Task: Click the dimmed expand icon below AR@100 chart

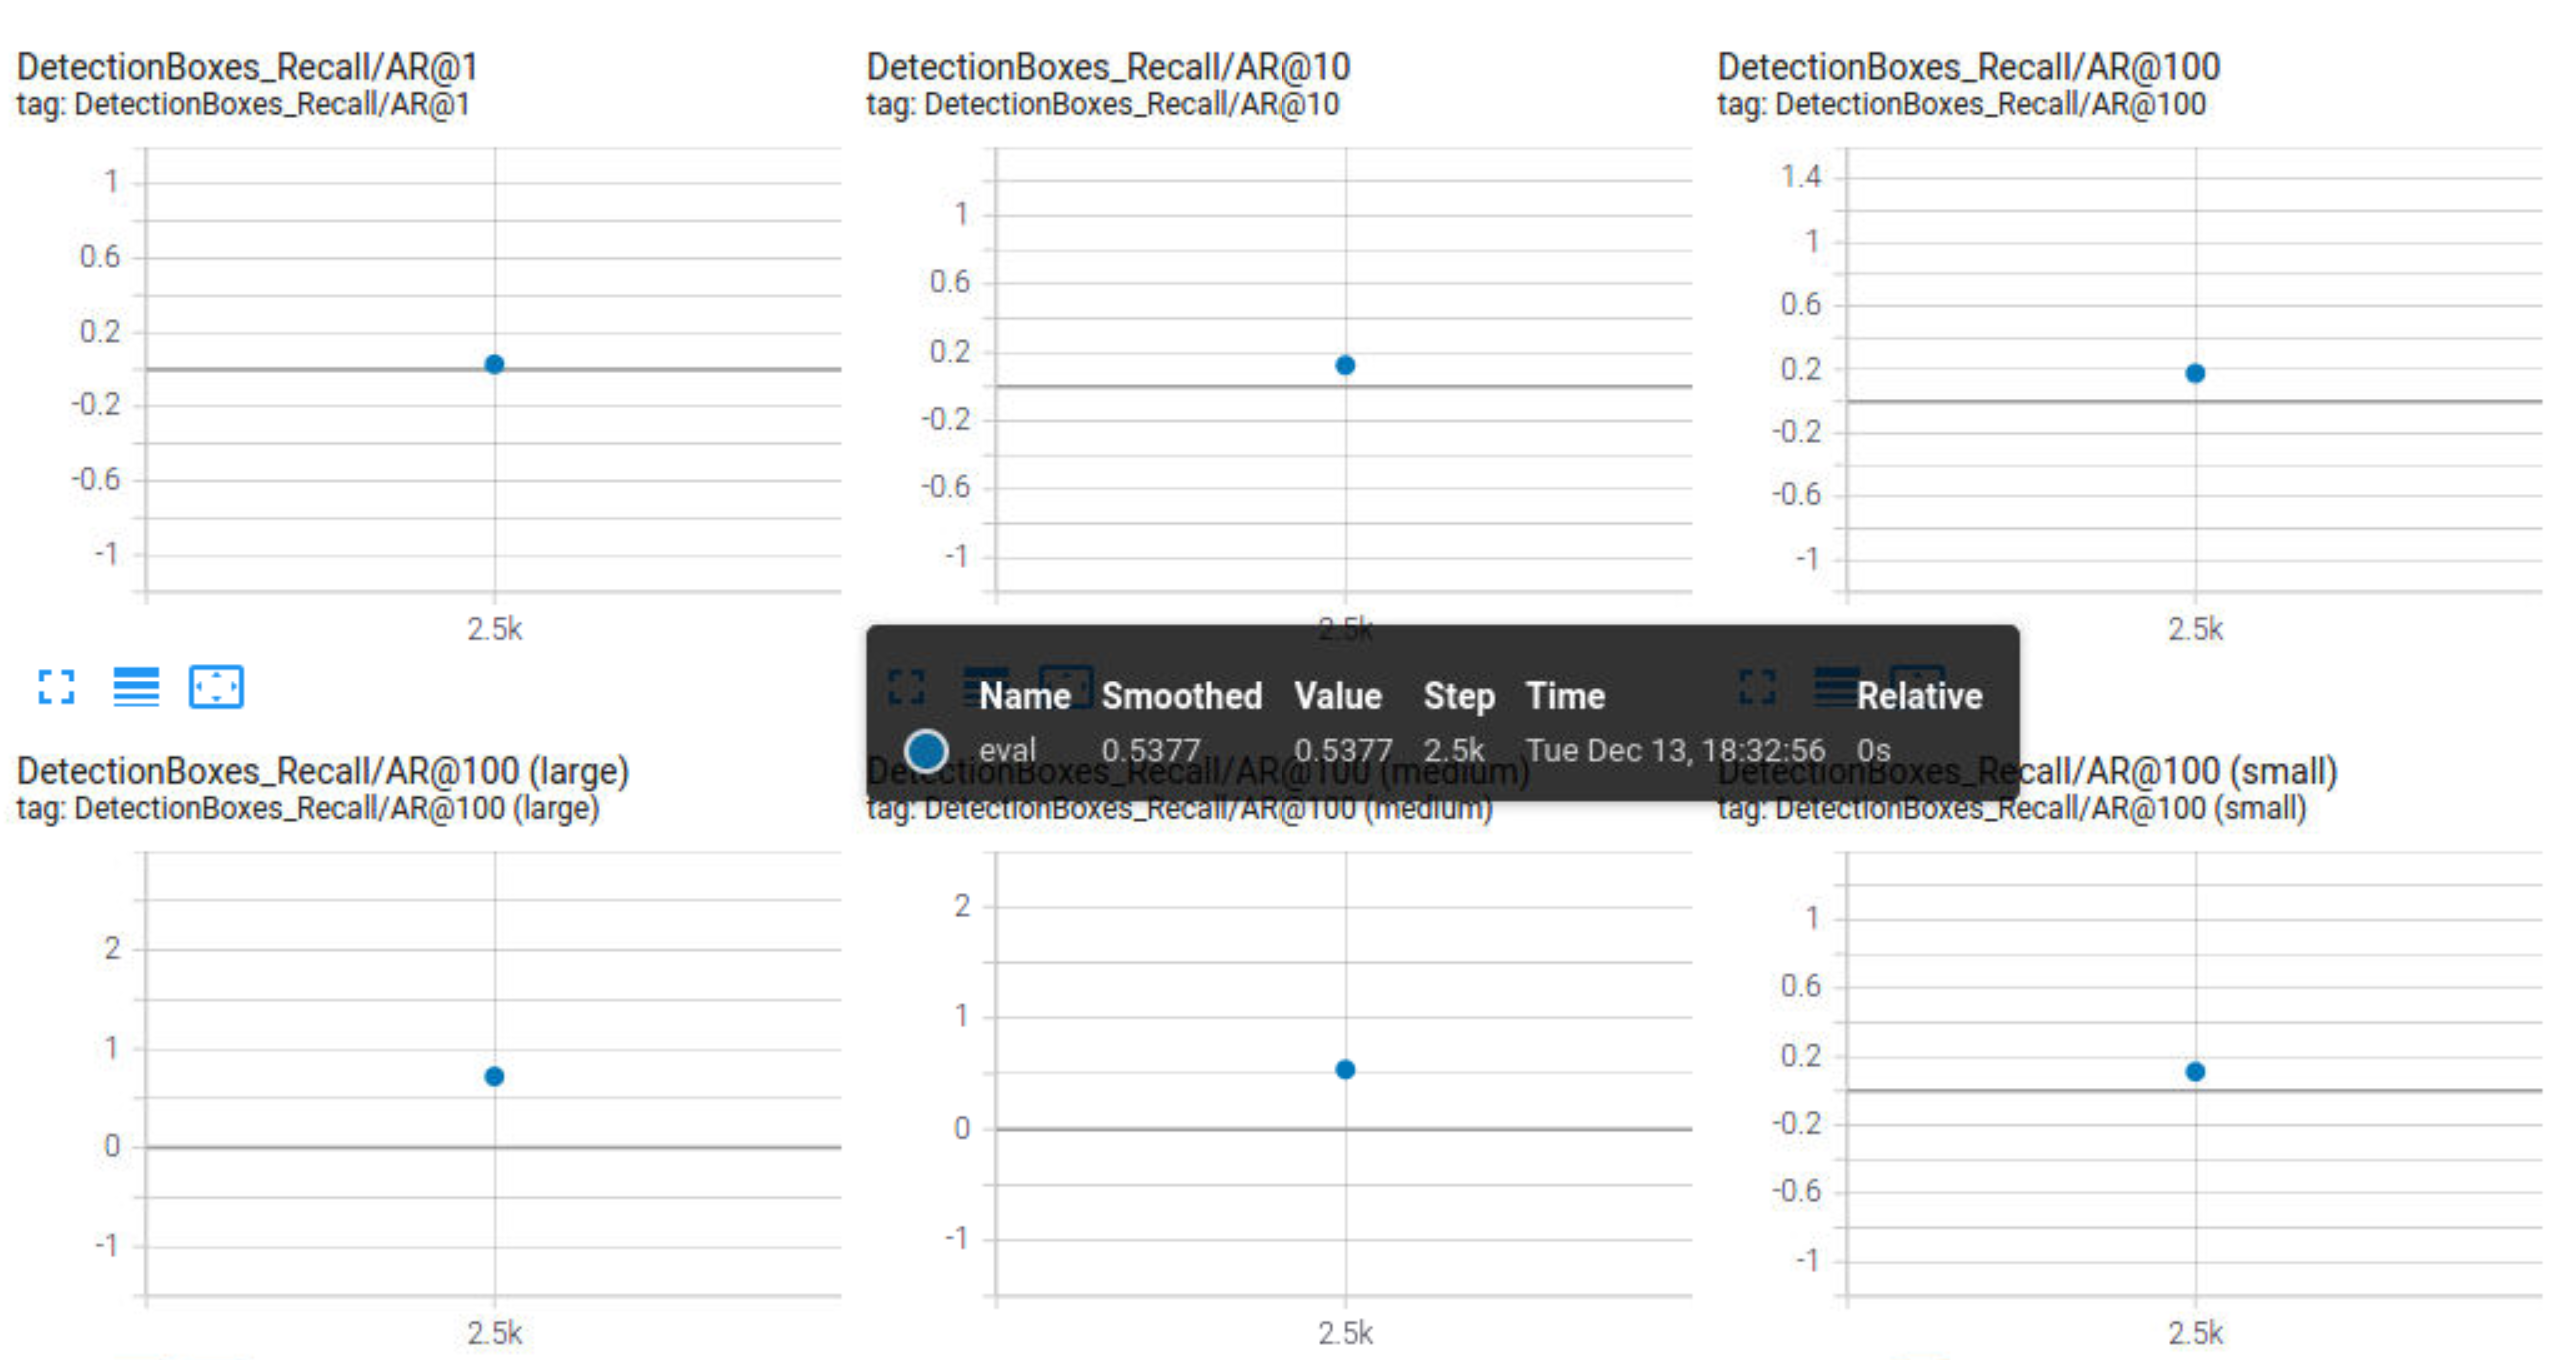Action: [x=1757, y=687]
